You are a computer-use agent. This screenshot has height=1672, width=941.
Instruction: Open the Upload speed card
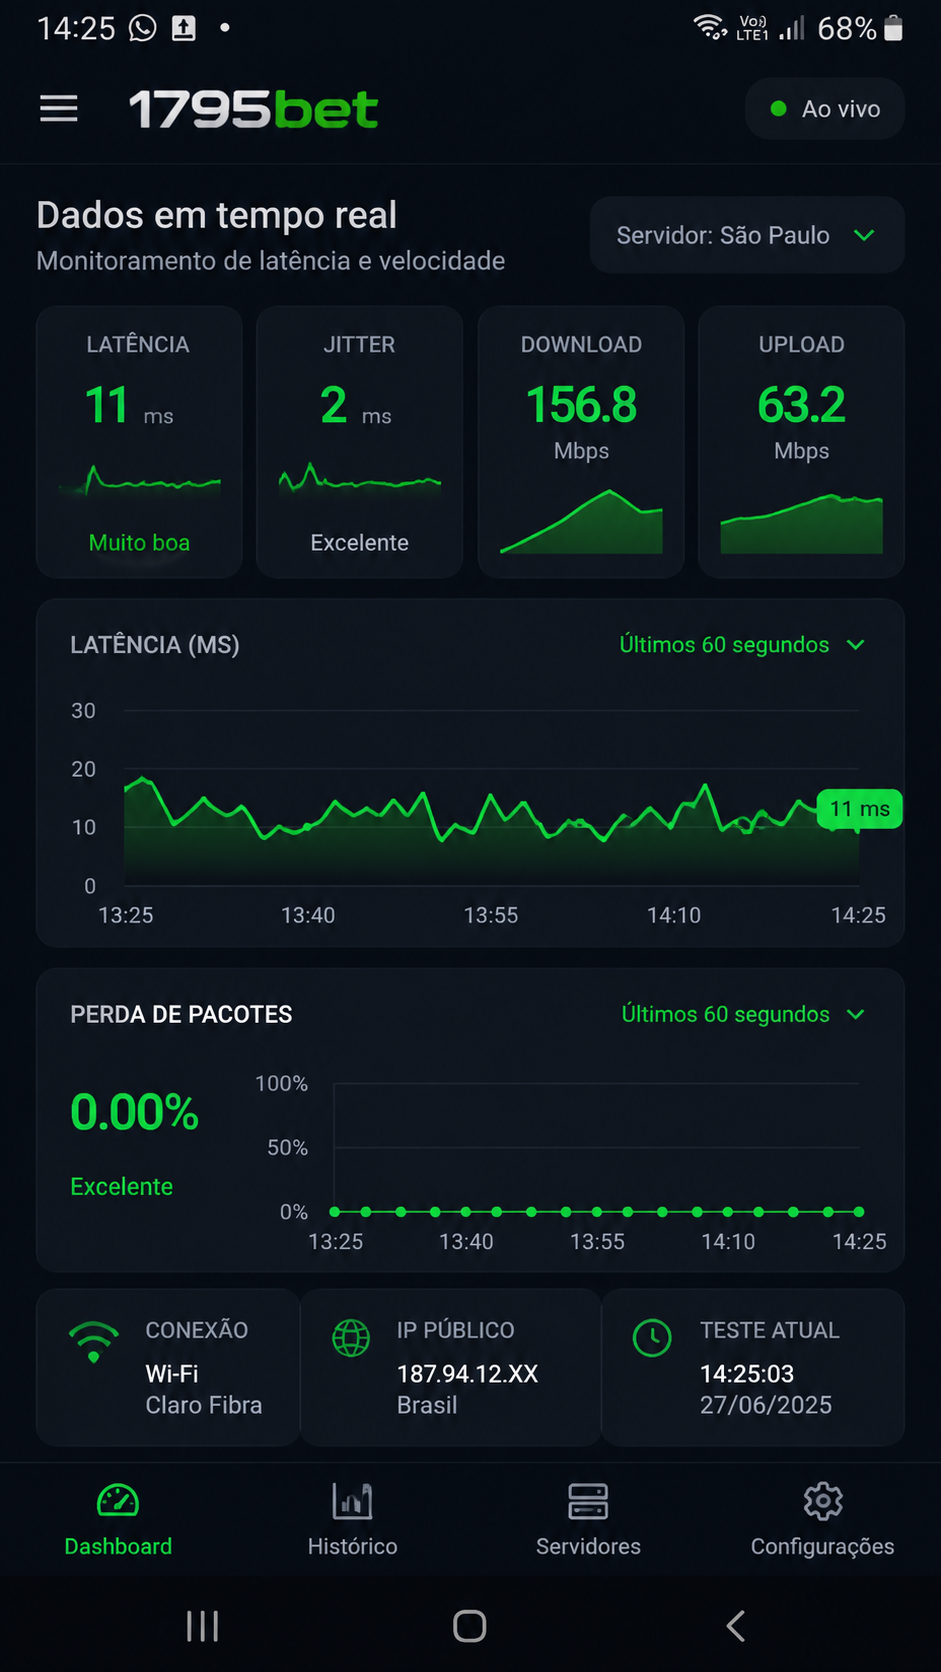[801, 442]
